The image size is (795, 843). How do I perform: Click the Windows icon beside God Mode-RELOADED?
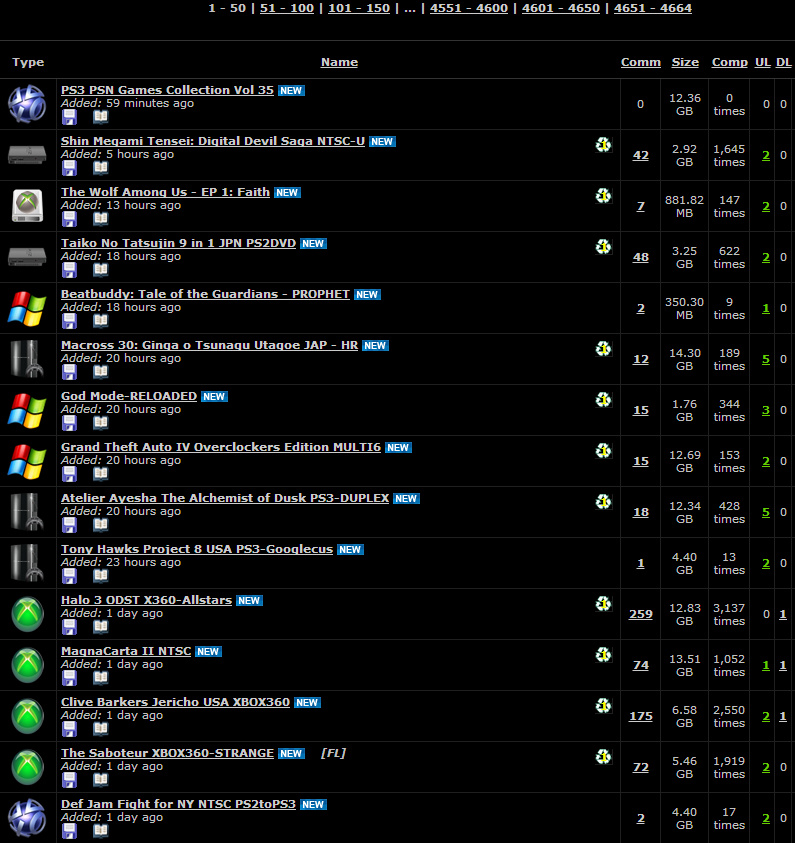[27, 410]
